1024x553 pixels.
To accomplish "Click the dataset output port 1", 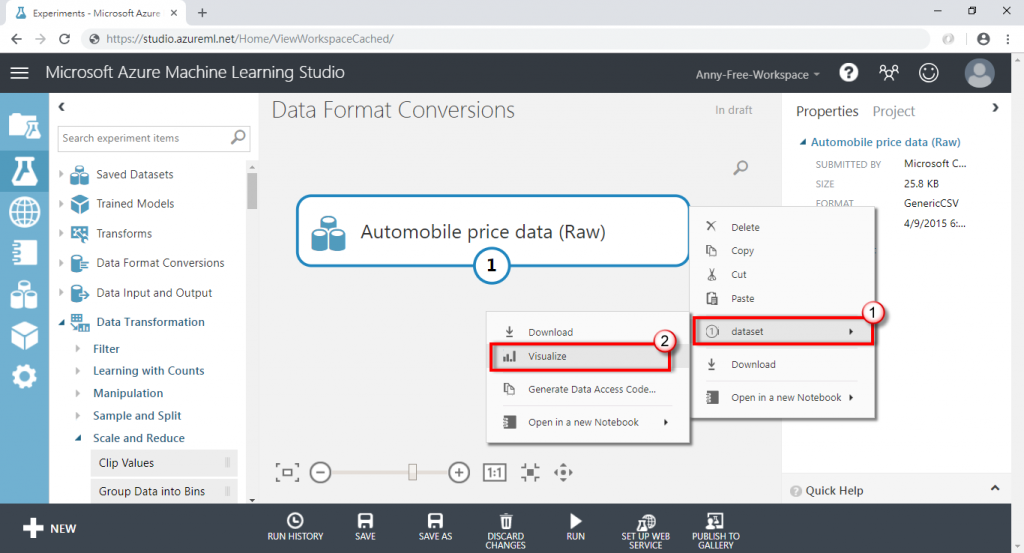I will tap(491, 266).
